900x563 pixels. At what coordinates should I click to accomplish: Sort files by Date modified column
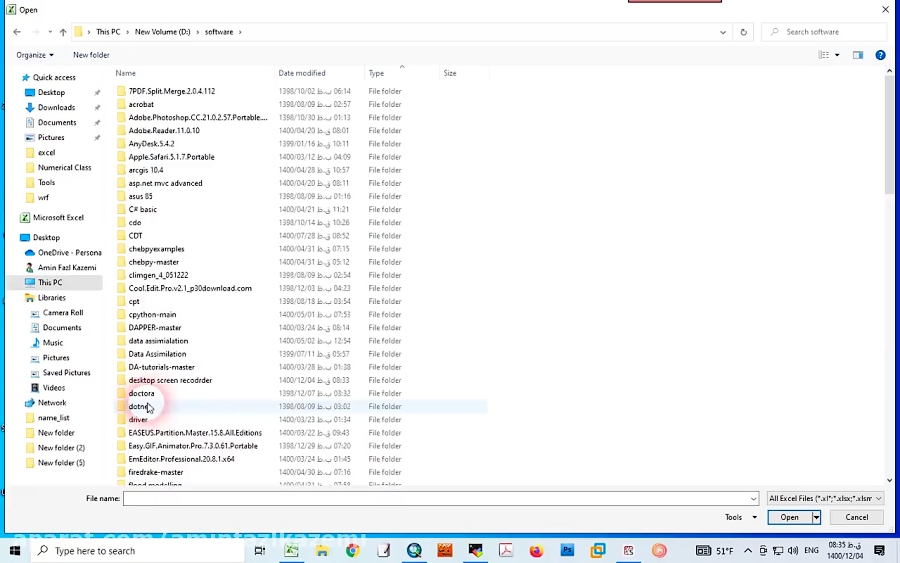coord(302,73)
